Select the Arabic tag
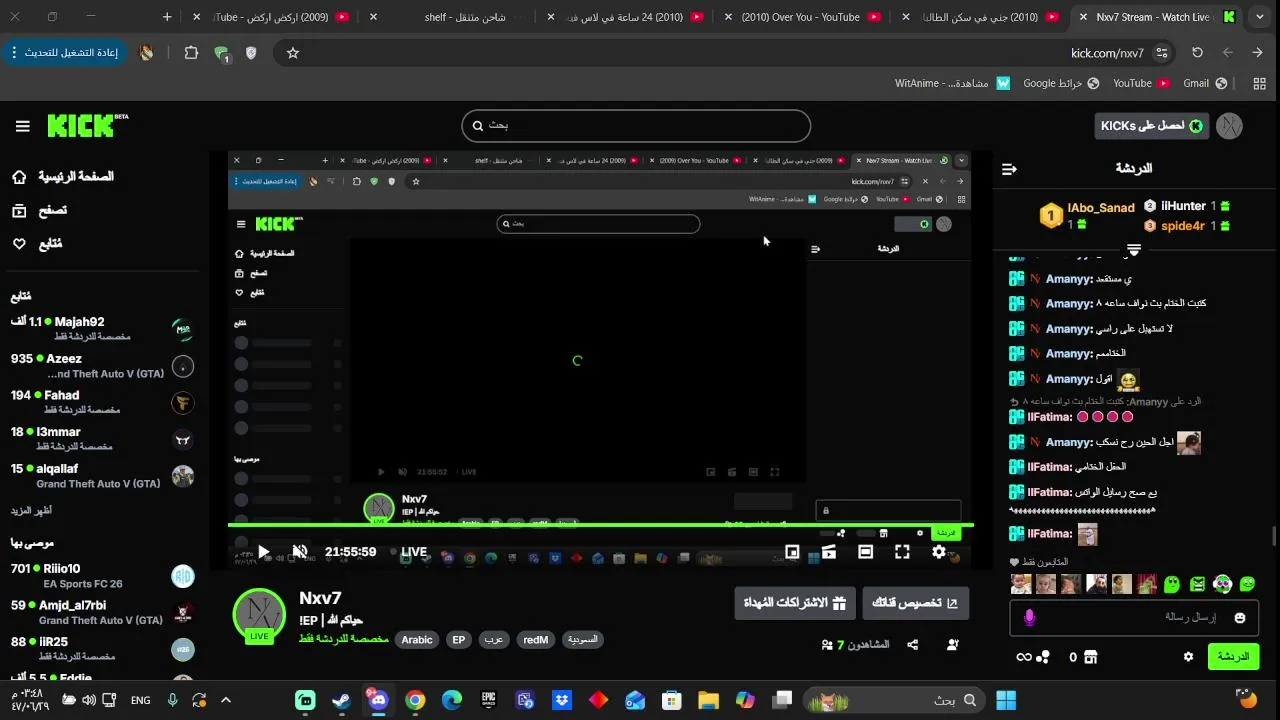The image size is (1280, 720). pyautogui.click(x=417, y=640)
